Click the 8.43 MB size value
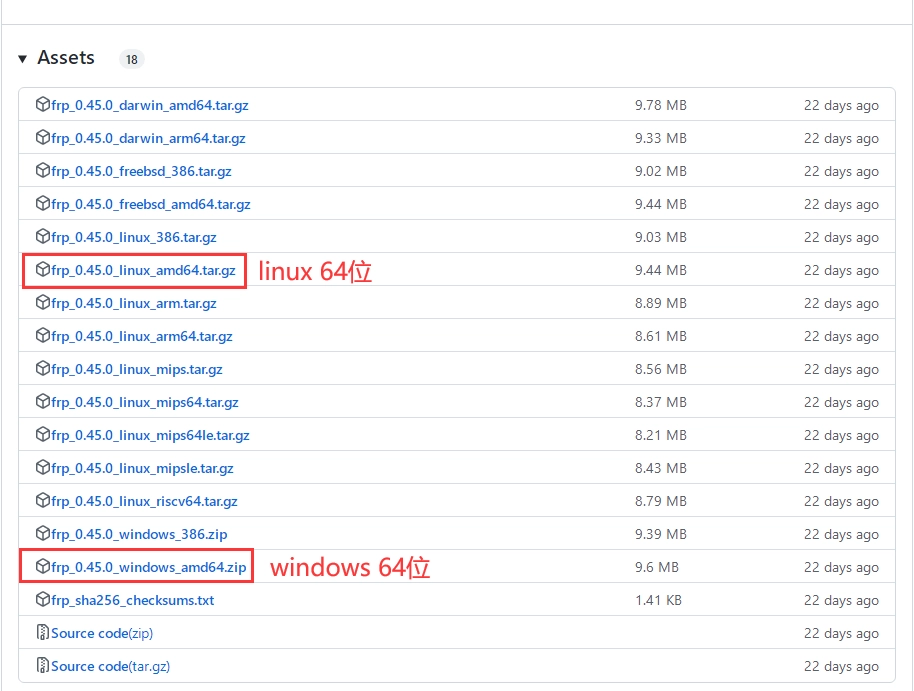The height and width of the screenshot is (691, 914). [x=661, y=468]
